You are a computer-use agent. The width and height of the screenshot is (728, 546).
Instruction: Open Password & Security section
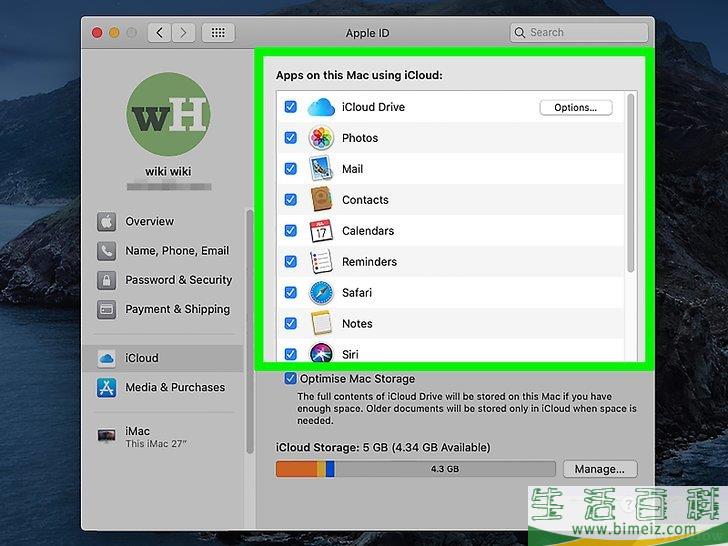pyautogui.click(x=163, y=280)
